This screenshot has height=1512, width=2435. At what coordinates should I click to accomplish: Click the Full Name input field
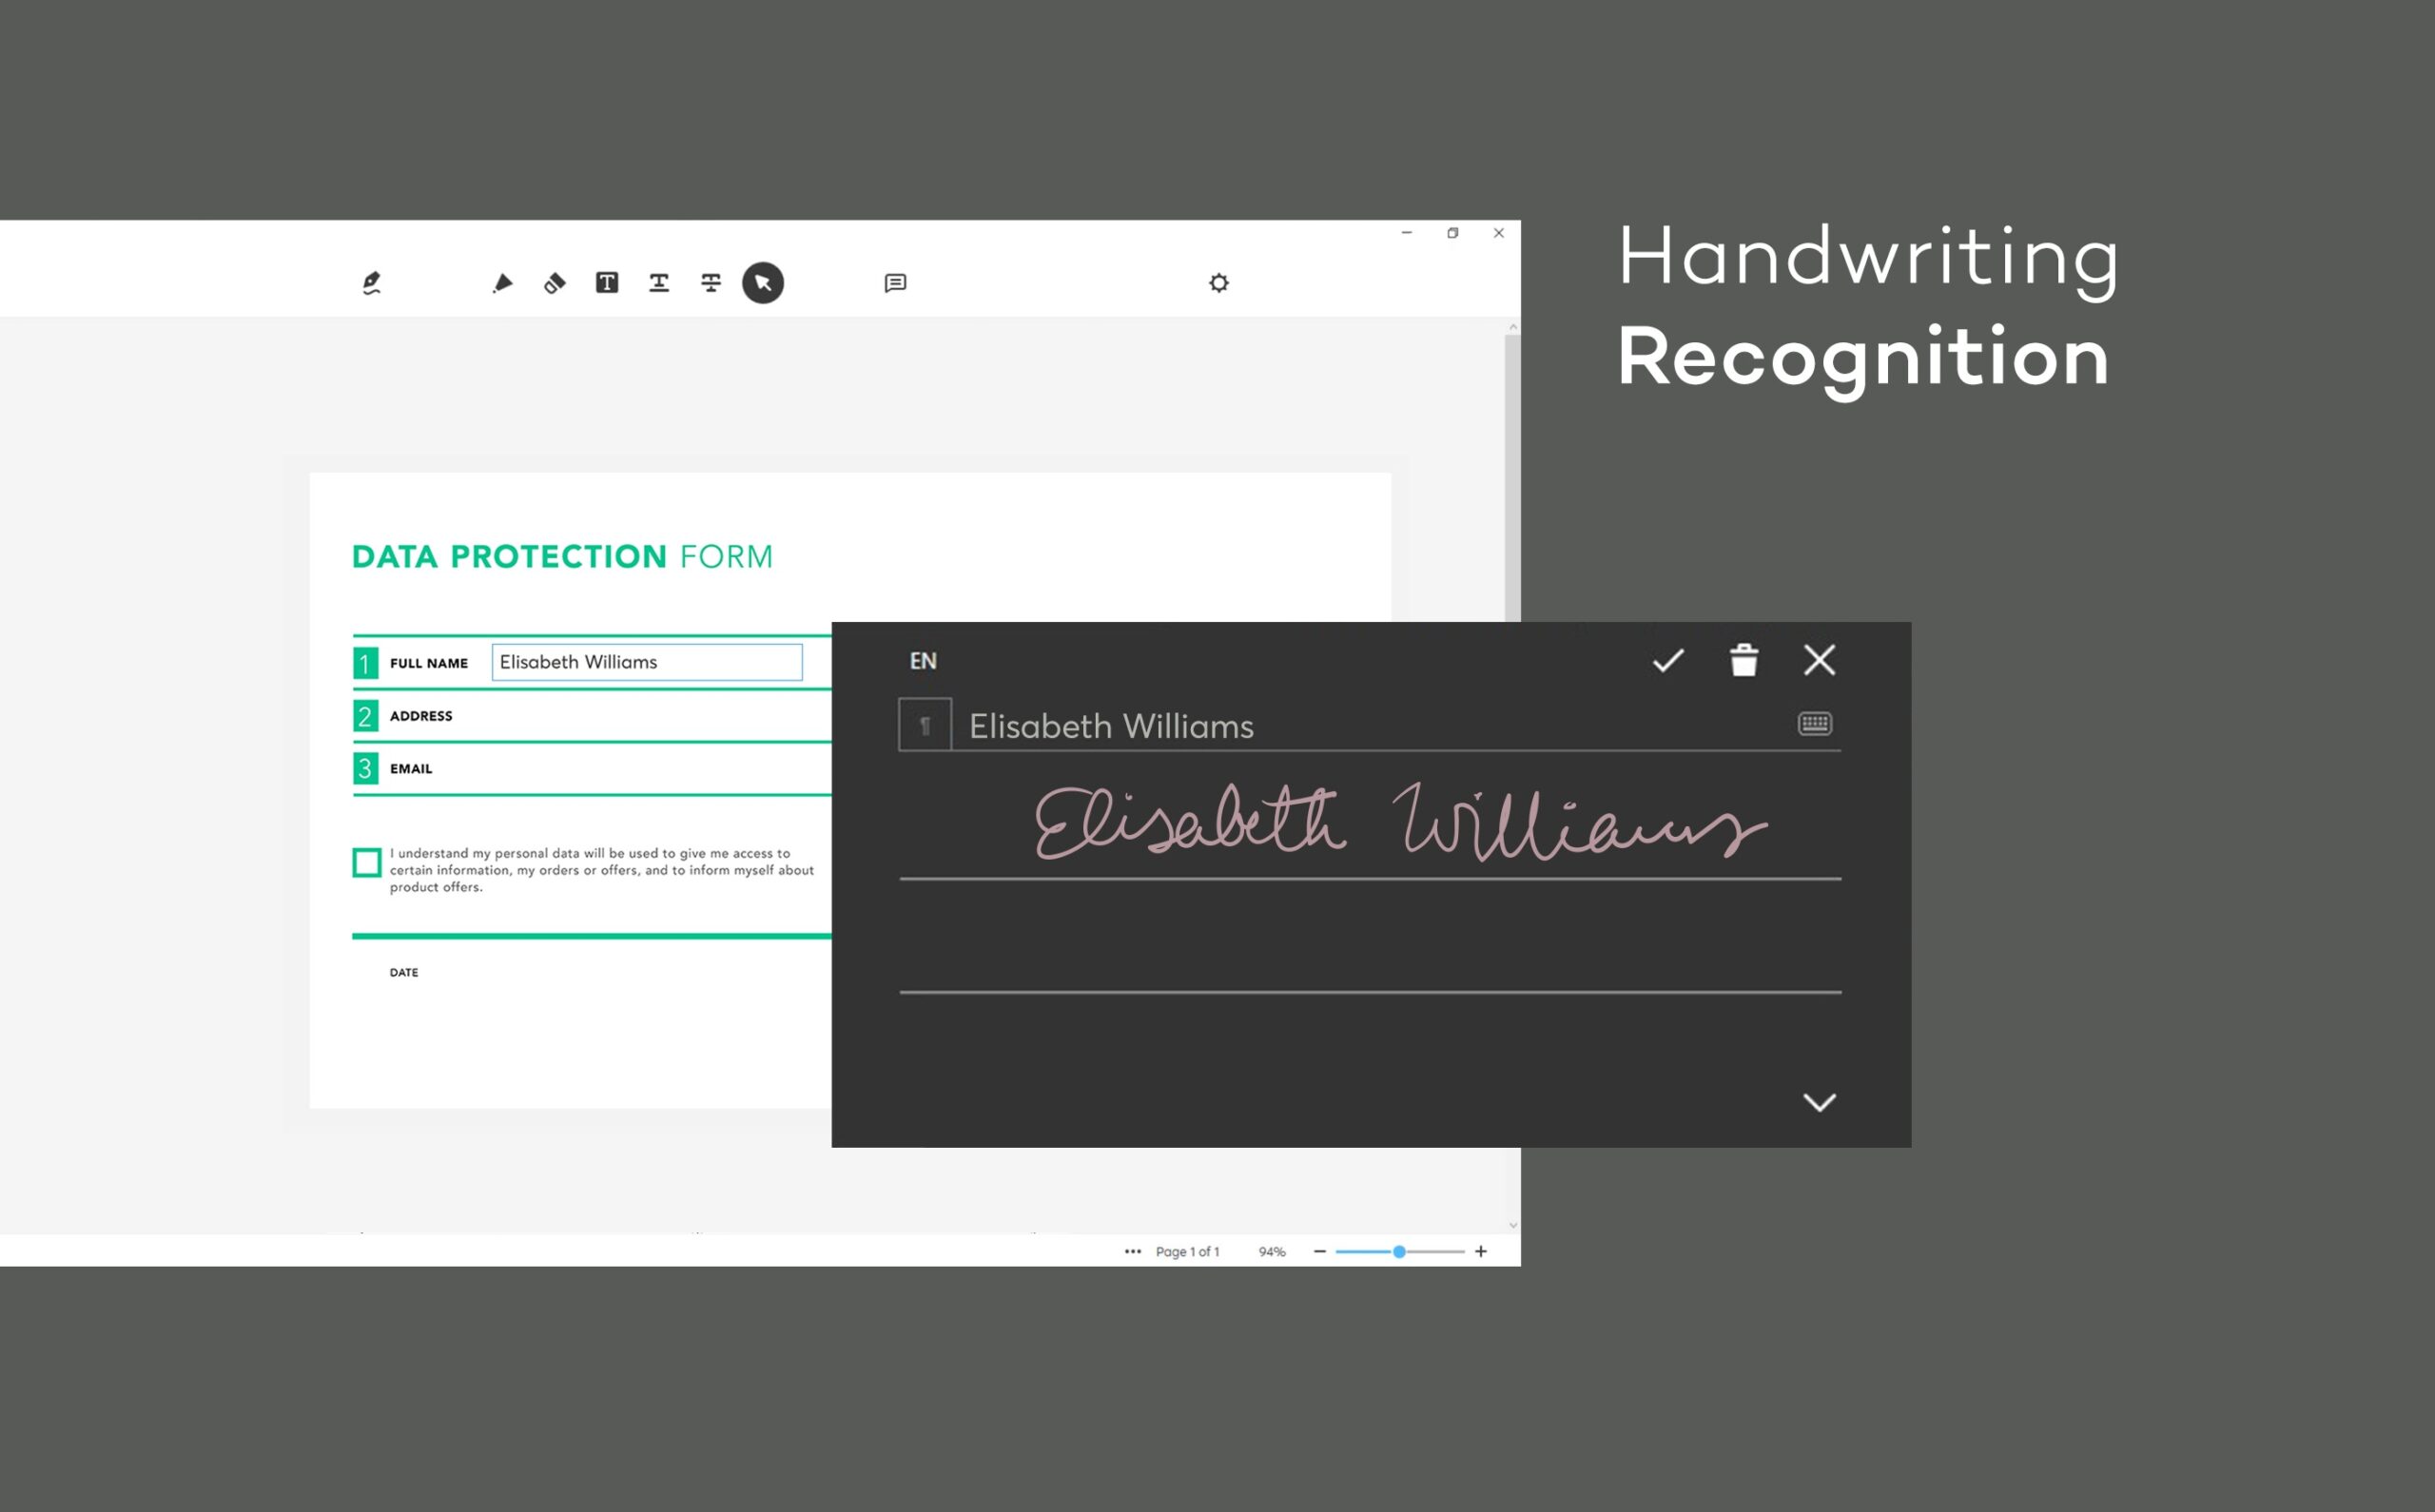click(x=645, y=660)
